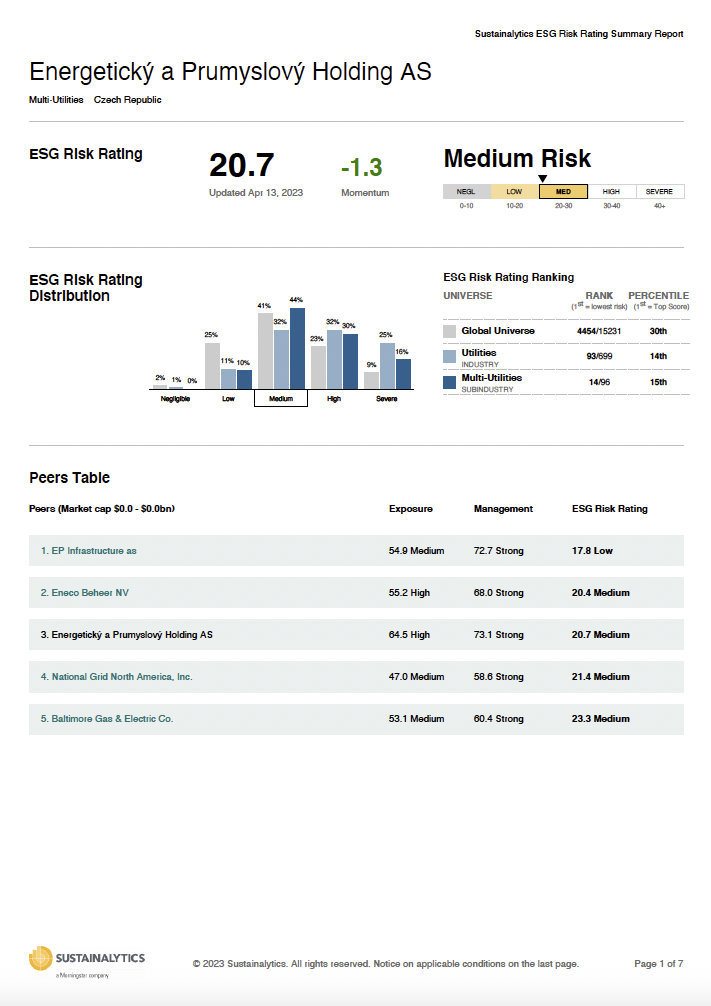The width and height of the screenshot is (711, 1006).
Task: Click the -1.3 Momentum value
Action: coord(361,167)
